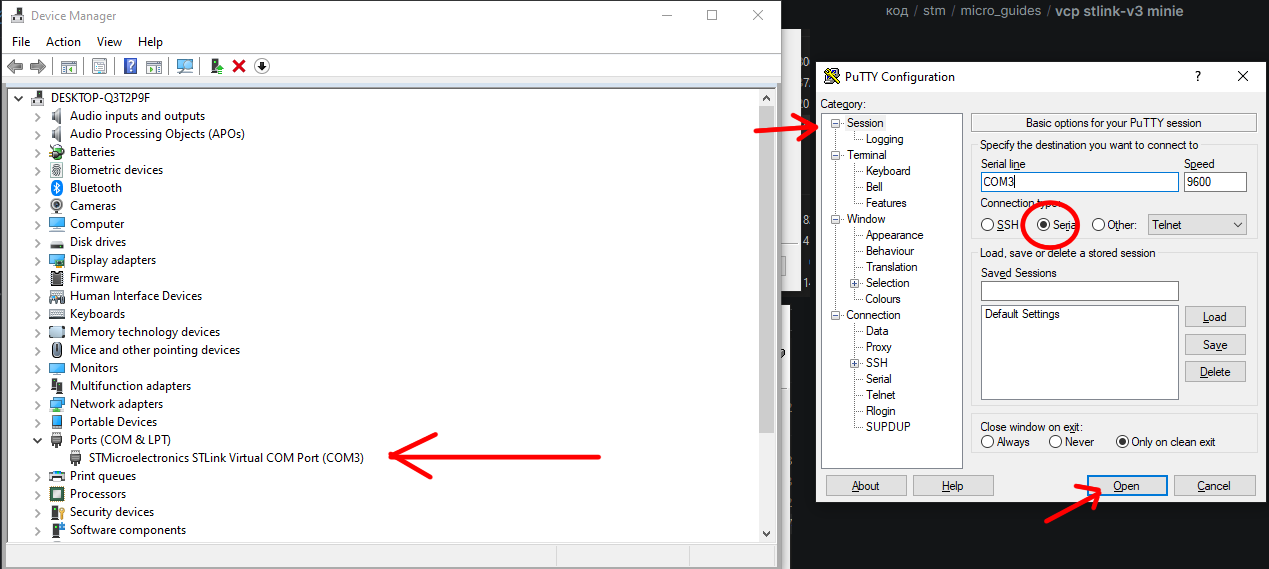Viewport: 1269px width, 569px height.
Task: Expand the Audio inputs and outputs node
Action: coord(38,116)
